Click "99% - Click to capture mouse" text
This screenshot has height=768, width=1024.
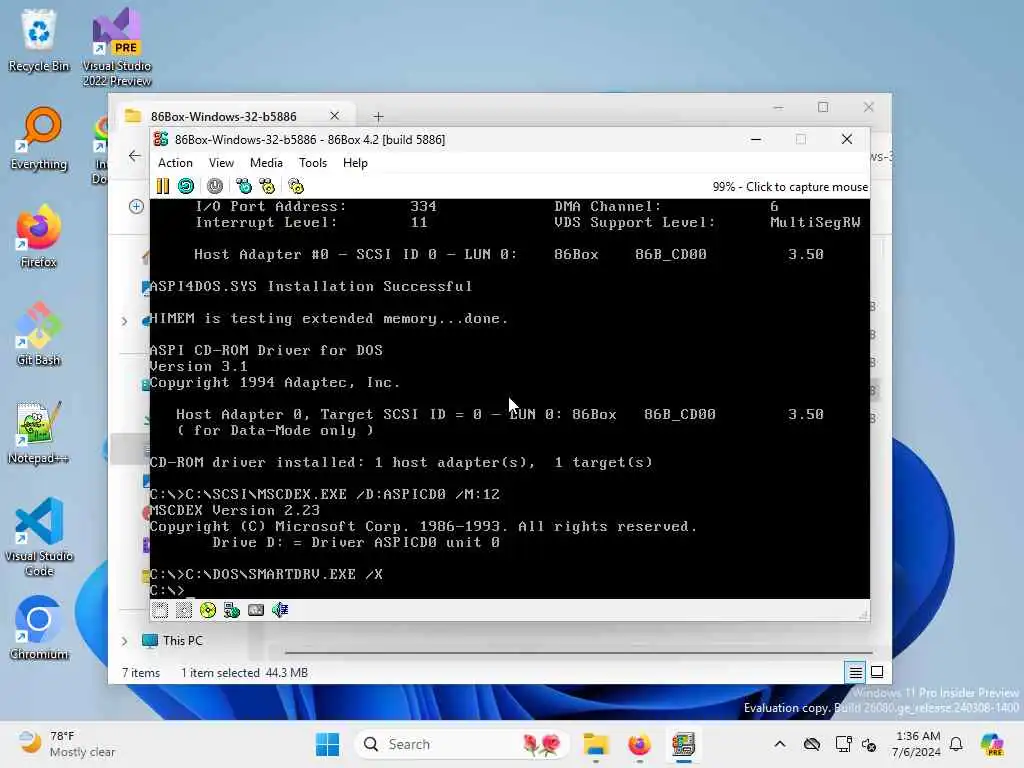pyautogui.click(x=790, y=187)
